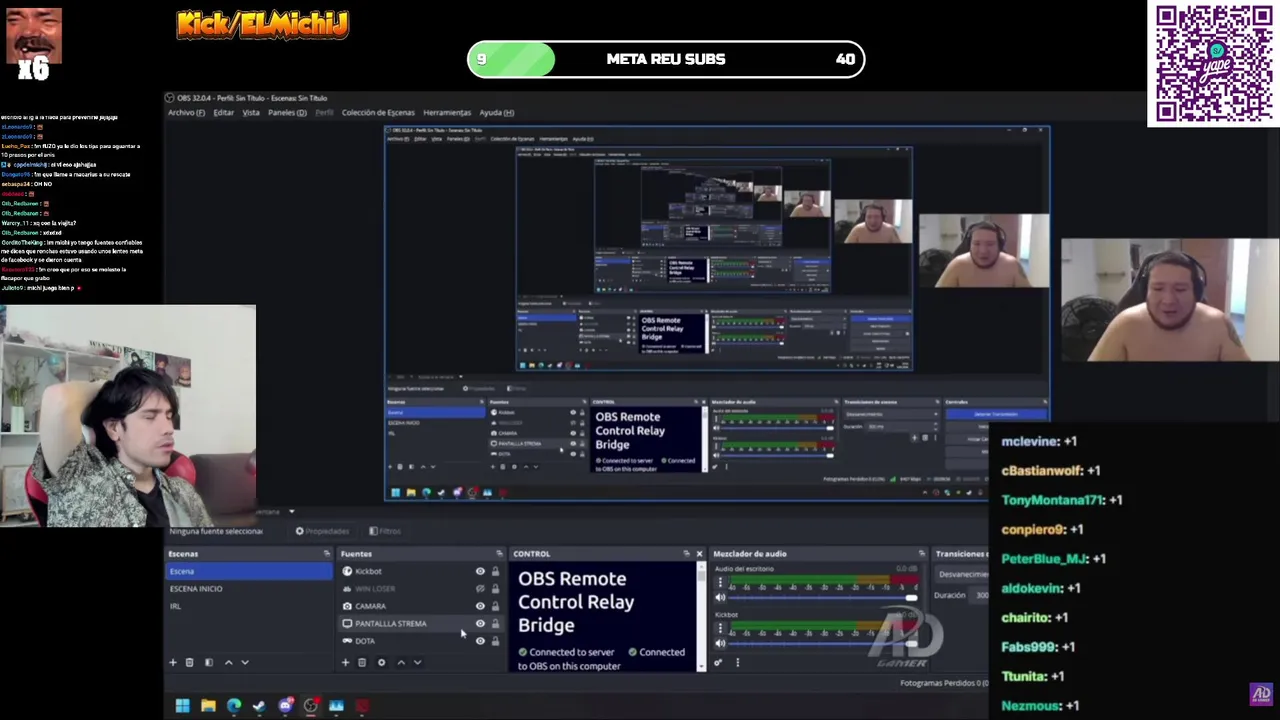Remove the selected source with the Fuentes trash icon

click(x=362, y=662)
